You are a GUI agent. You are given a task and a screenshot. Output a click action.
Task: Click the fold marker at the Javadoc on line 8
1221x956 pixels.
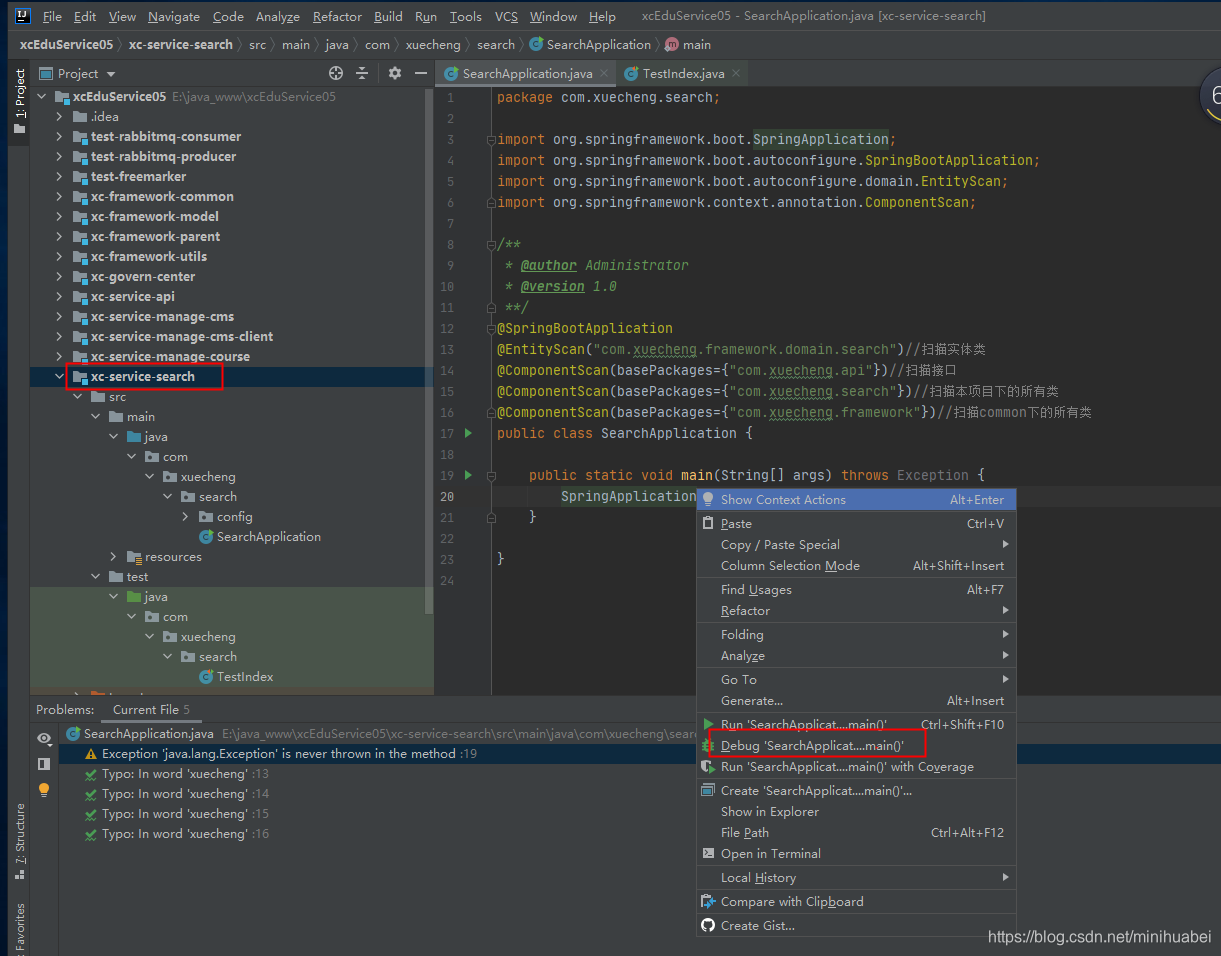click(490, 244)
